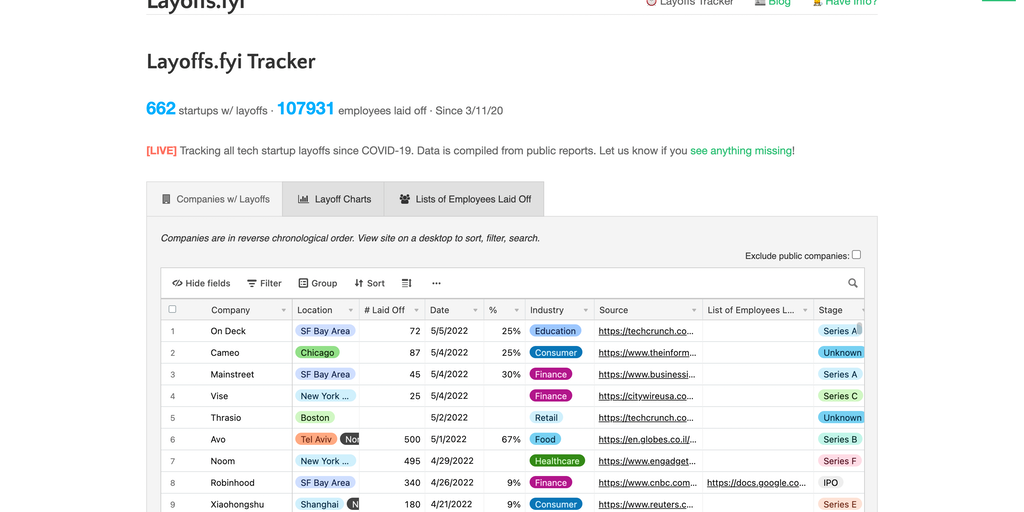The image size is (1024, 512).
Task: Expand the # Laid Off column dropdown
Action: (x=417, y=310)
